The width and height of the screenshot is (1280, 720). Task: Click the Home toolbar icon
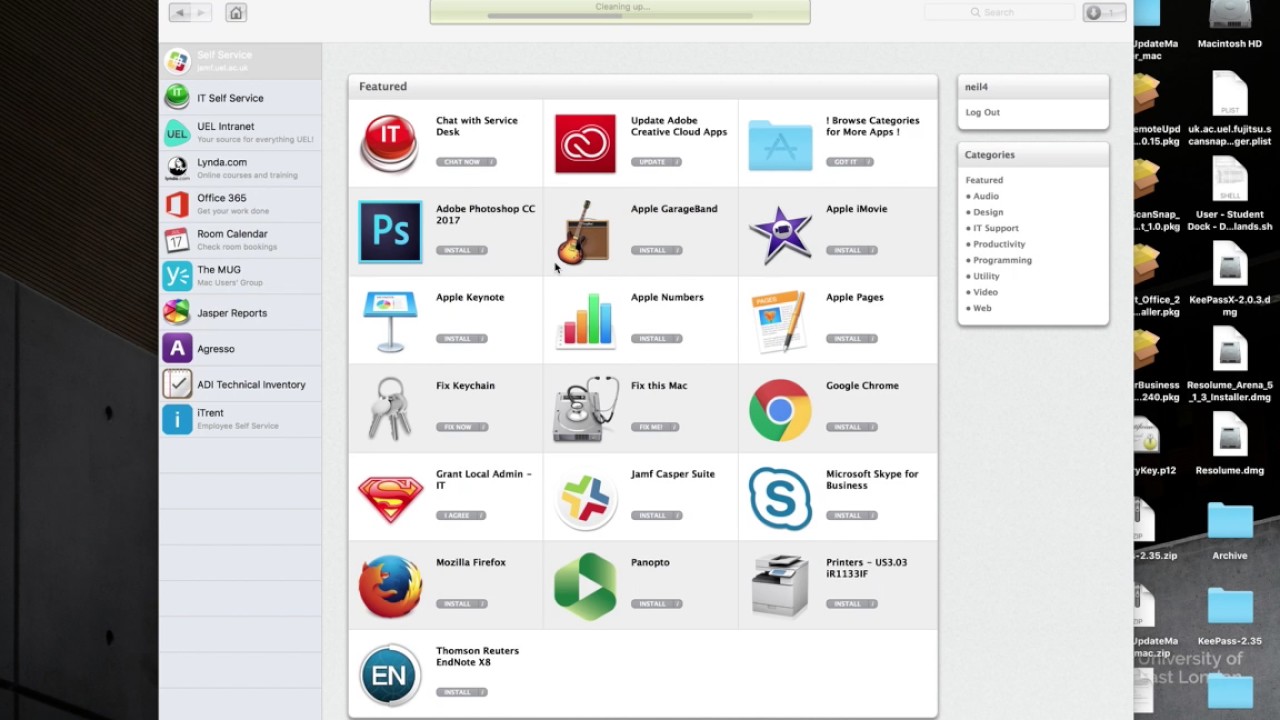[x=236, y=12]
